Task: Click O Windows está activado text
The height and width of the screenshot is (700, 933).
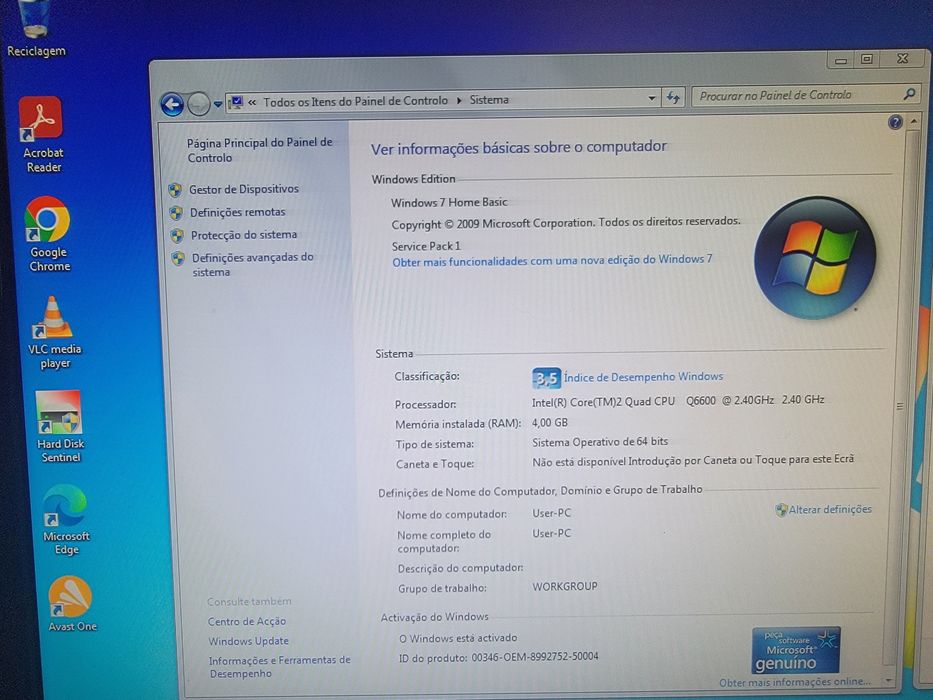Action: point(458,638)
